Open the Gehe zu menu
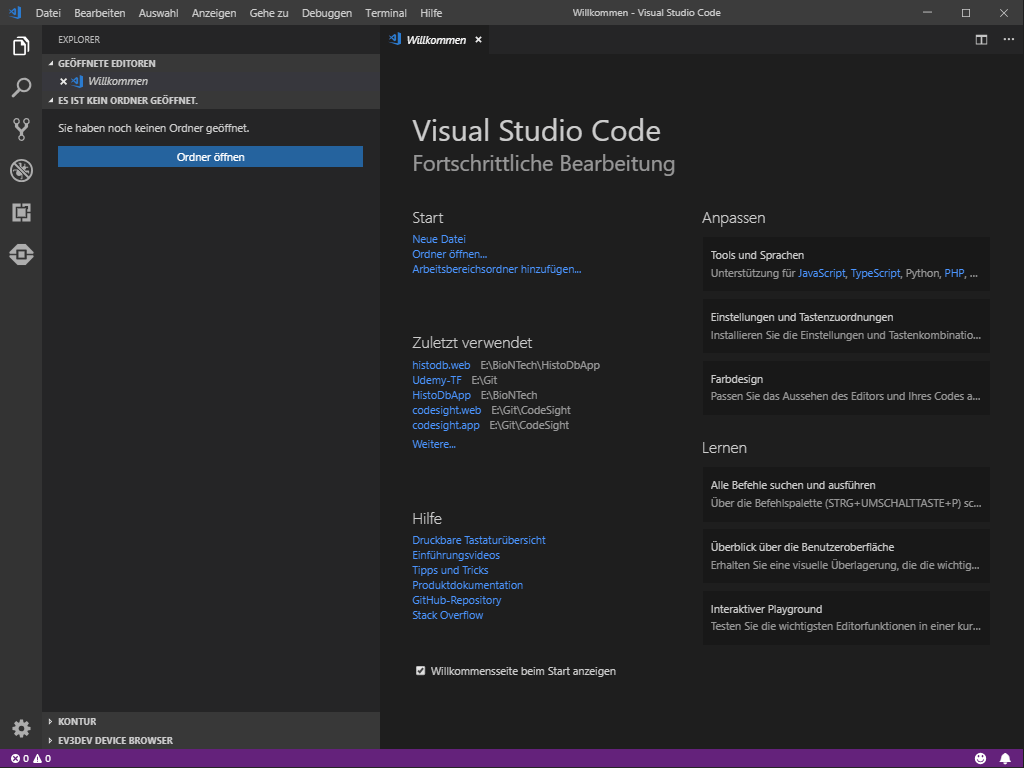This screenshot has width=1024, height=768. click(x=268, y=13)
